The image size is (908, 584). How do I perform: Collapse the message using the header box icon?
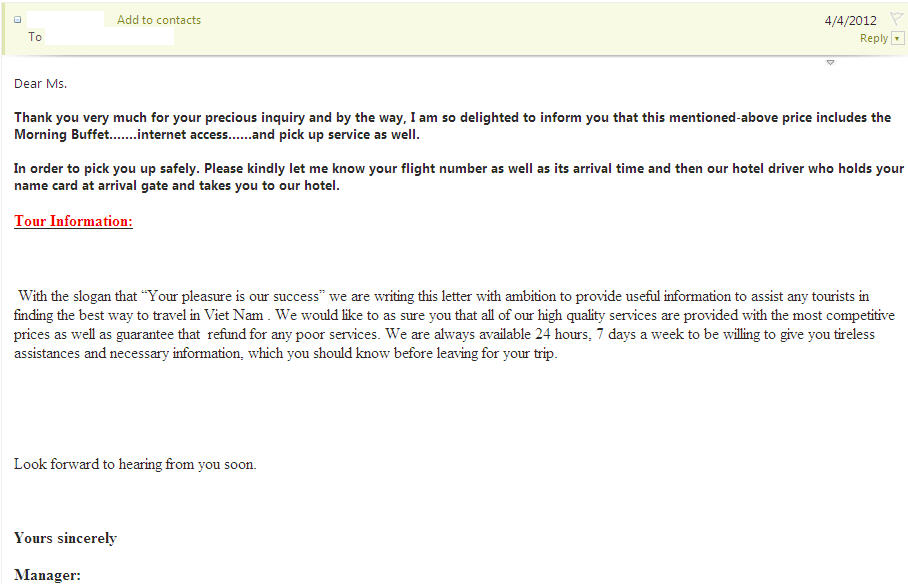[x=17, y=20]
